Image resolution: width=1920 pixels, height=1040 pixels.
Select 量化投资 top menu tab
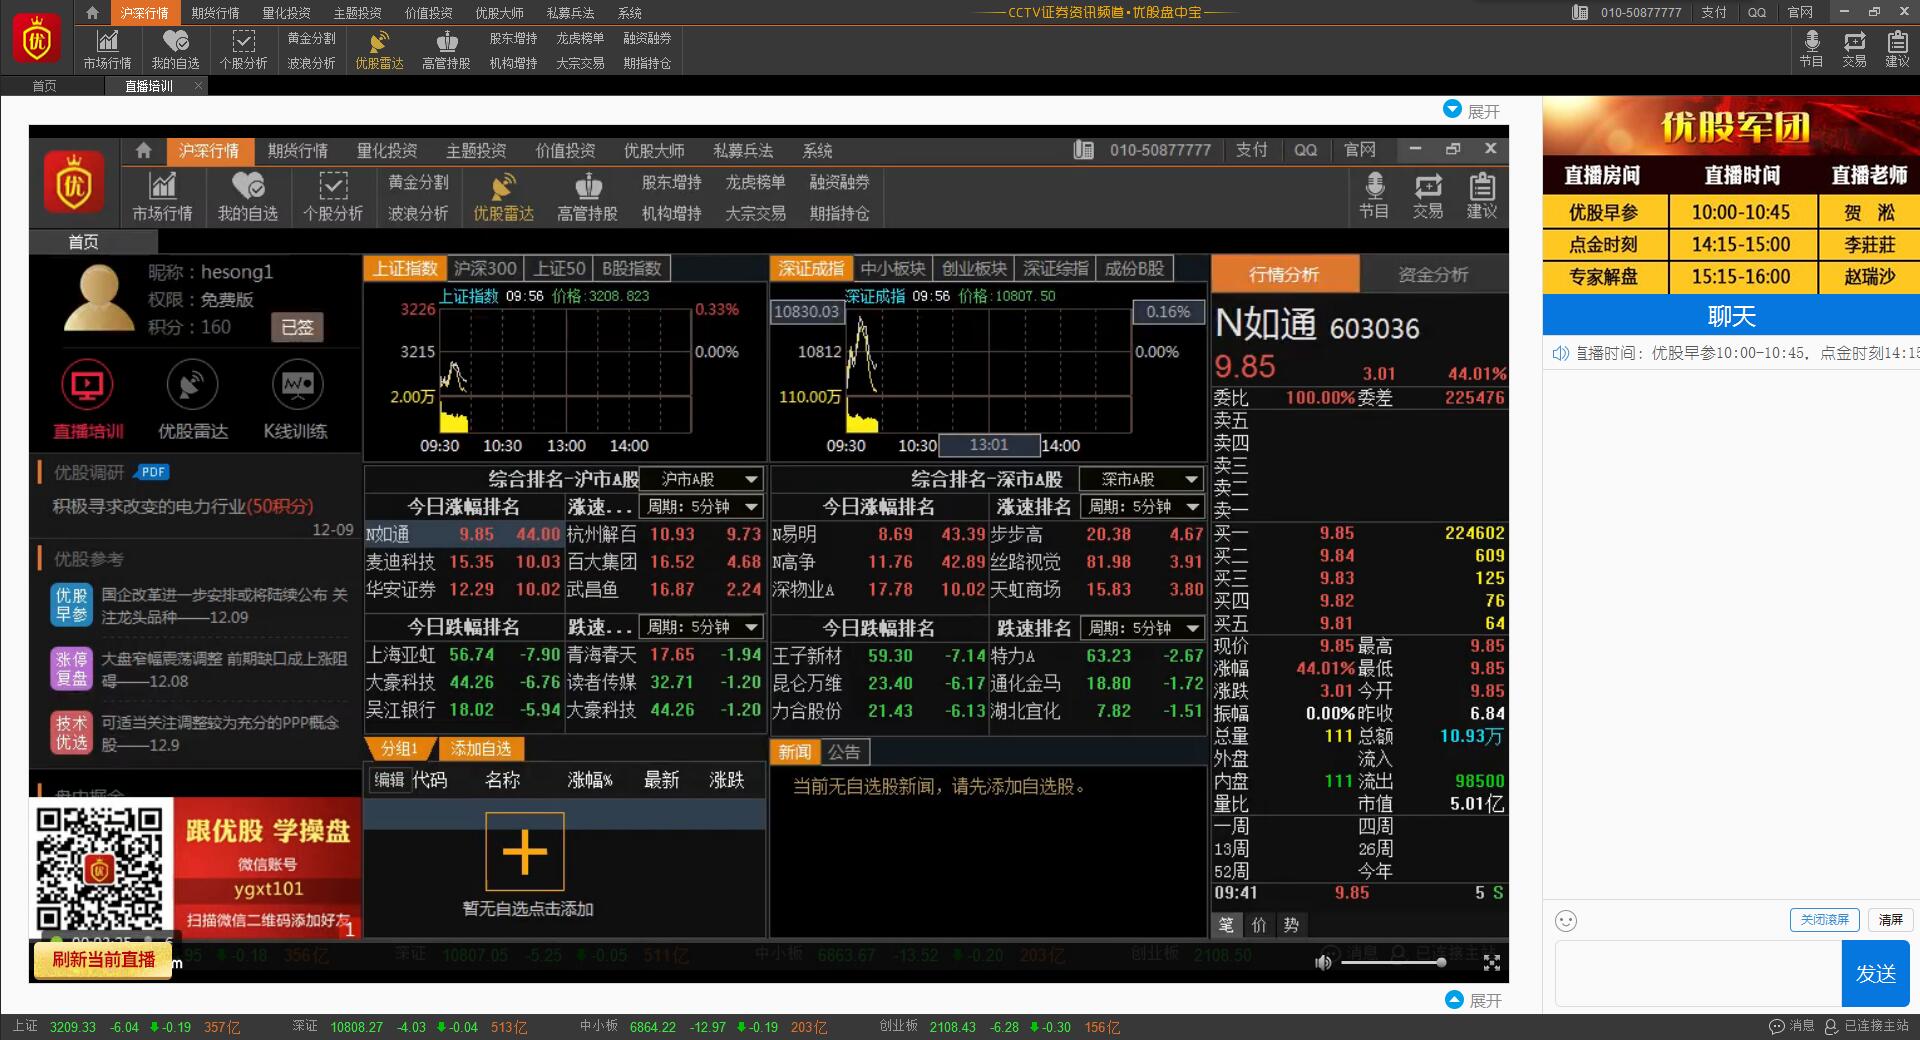click(x=286, y=13)
